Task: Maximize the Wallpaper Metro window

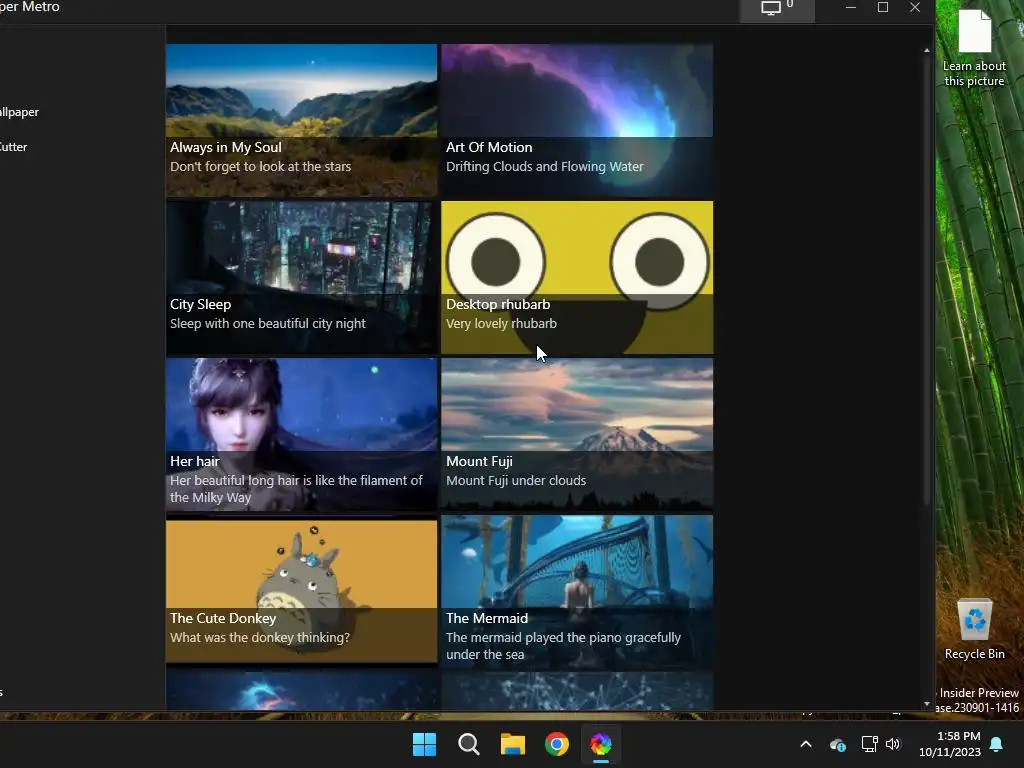Action: [883, 8]
